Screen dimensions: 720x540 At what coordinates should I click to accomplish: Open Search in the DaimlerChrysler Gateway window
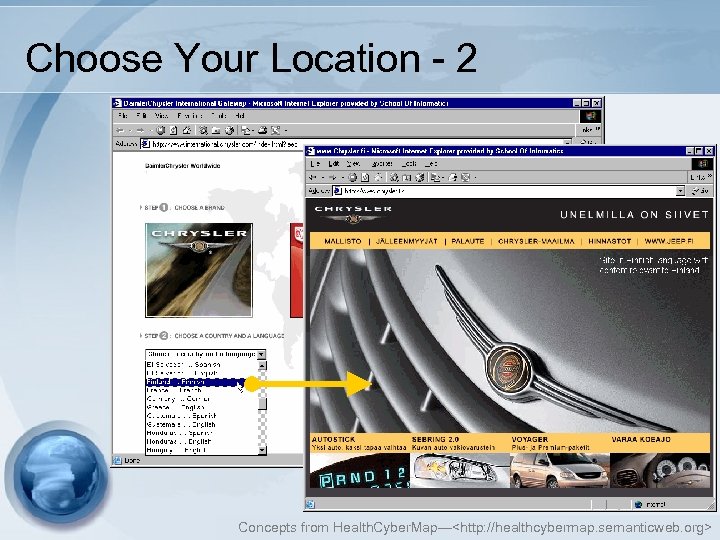click(203, 130)
